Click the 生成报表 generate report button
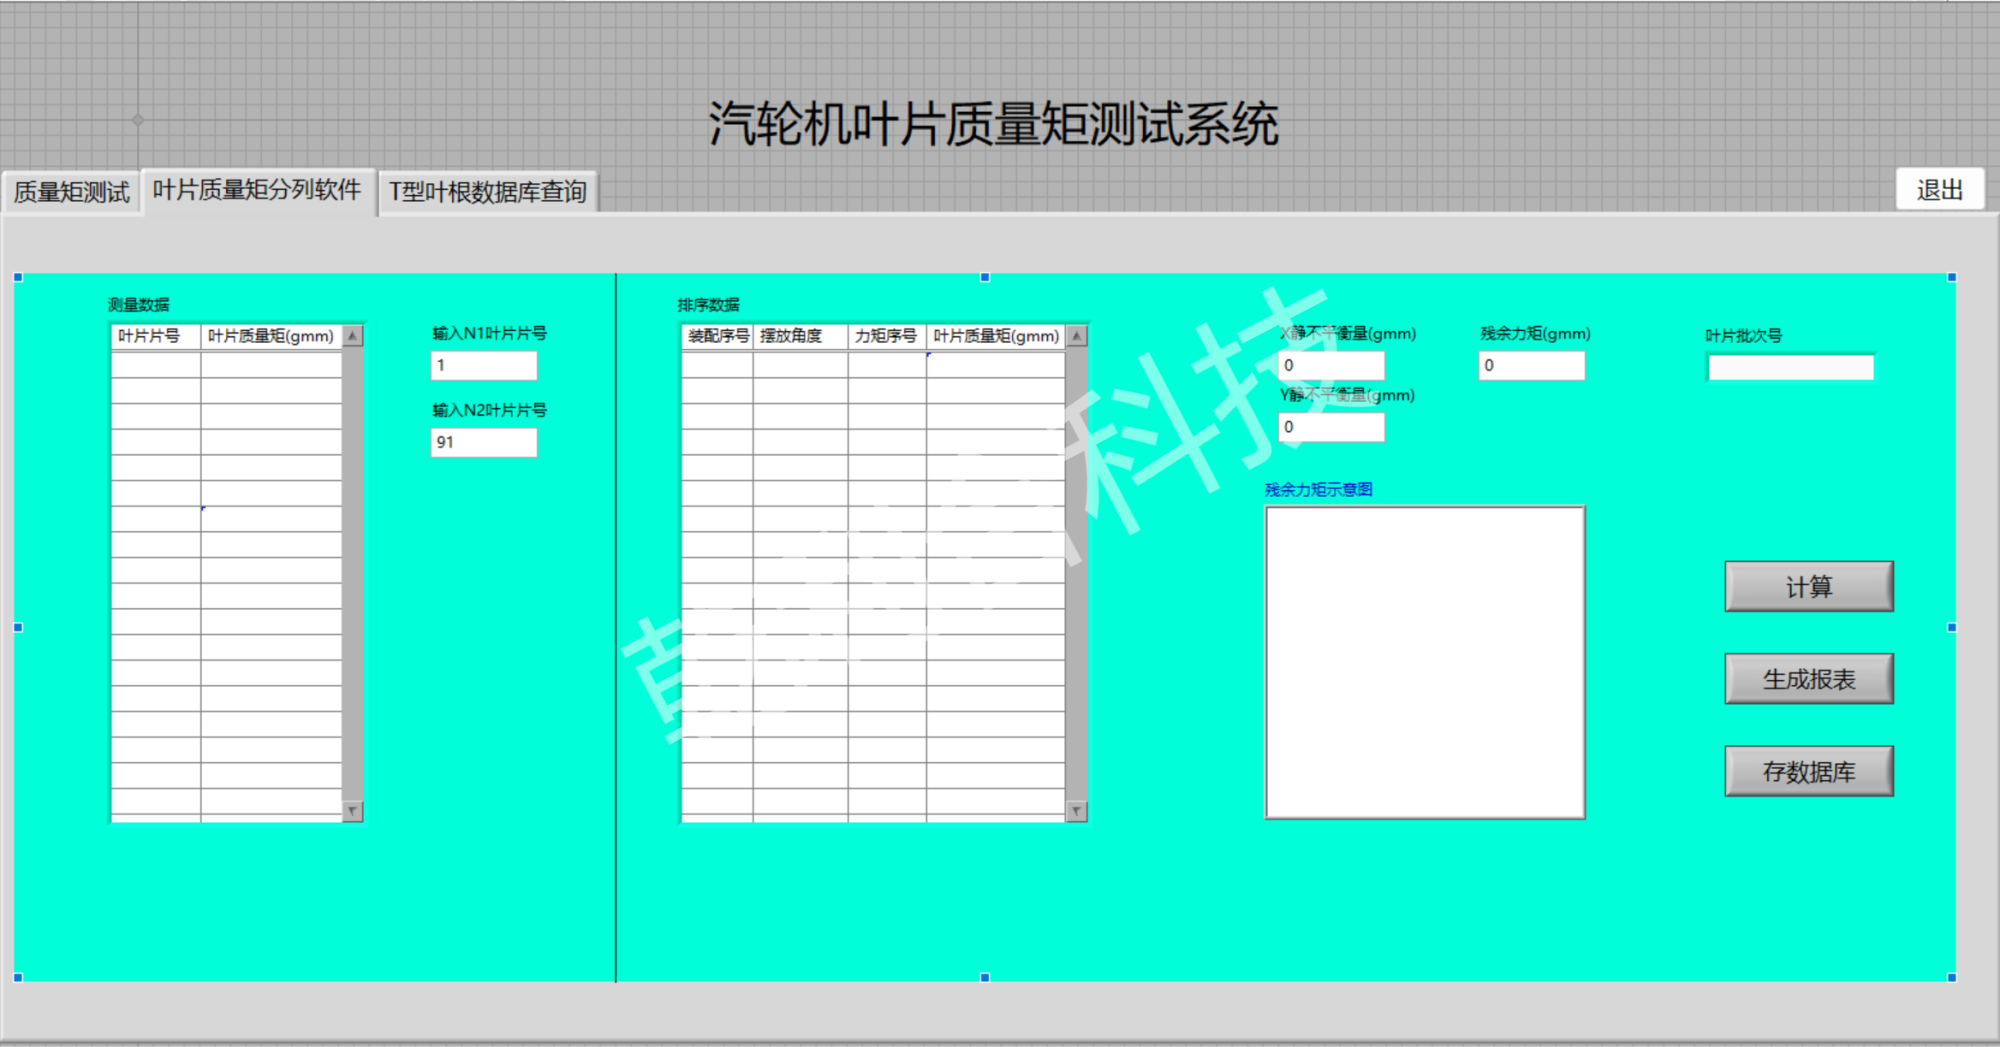 [1808, 679]
